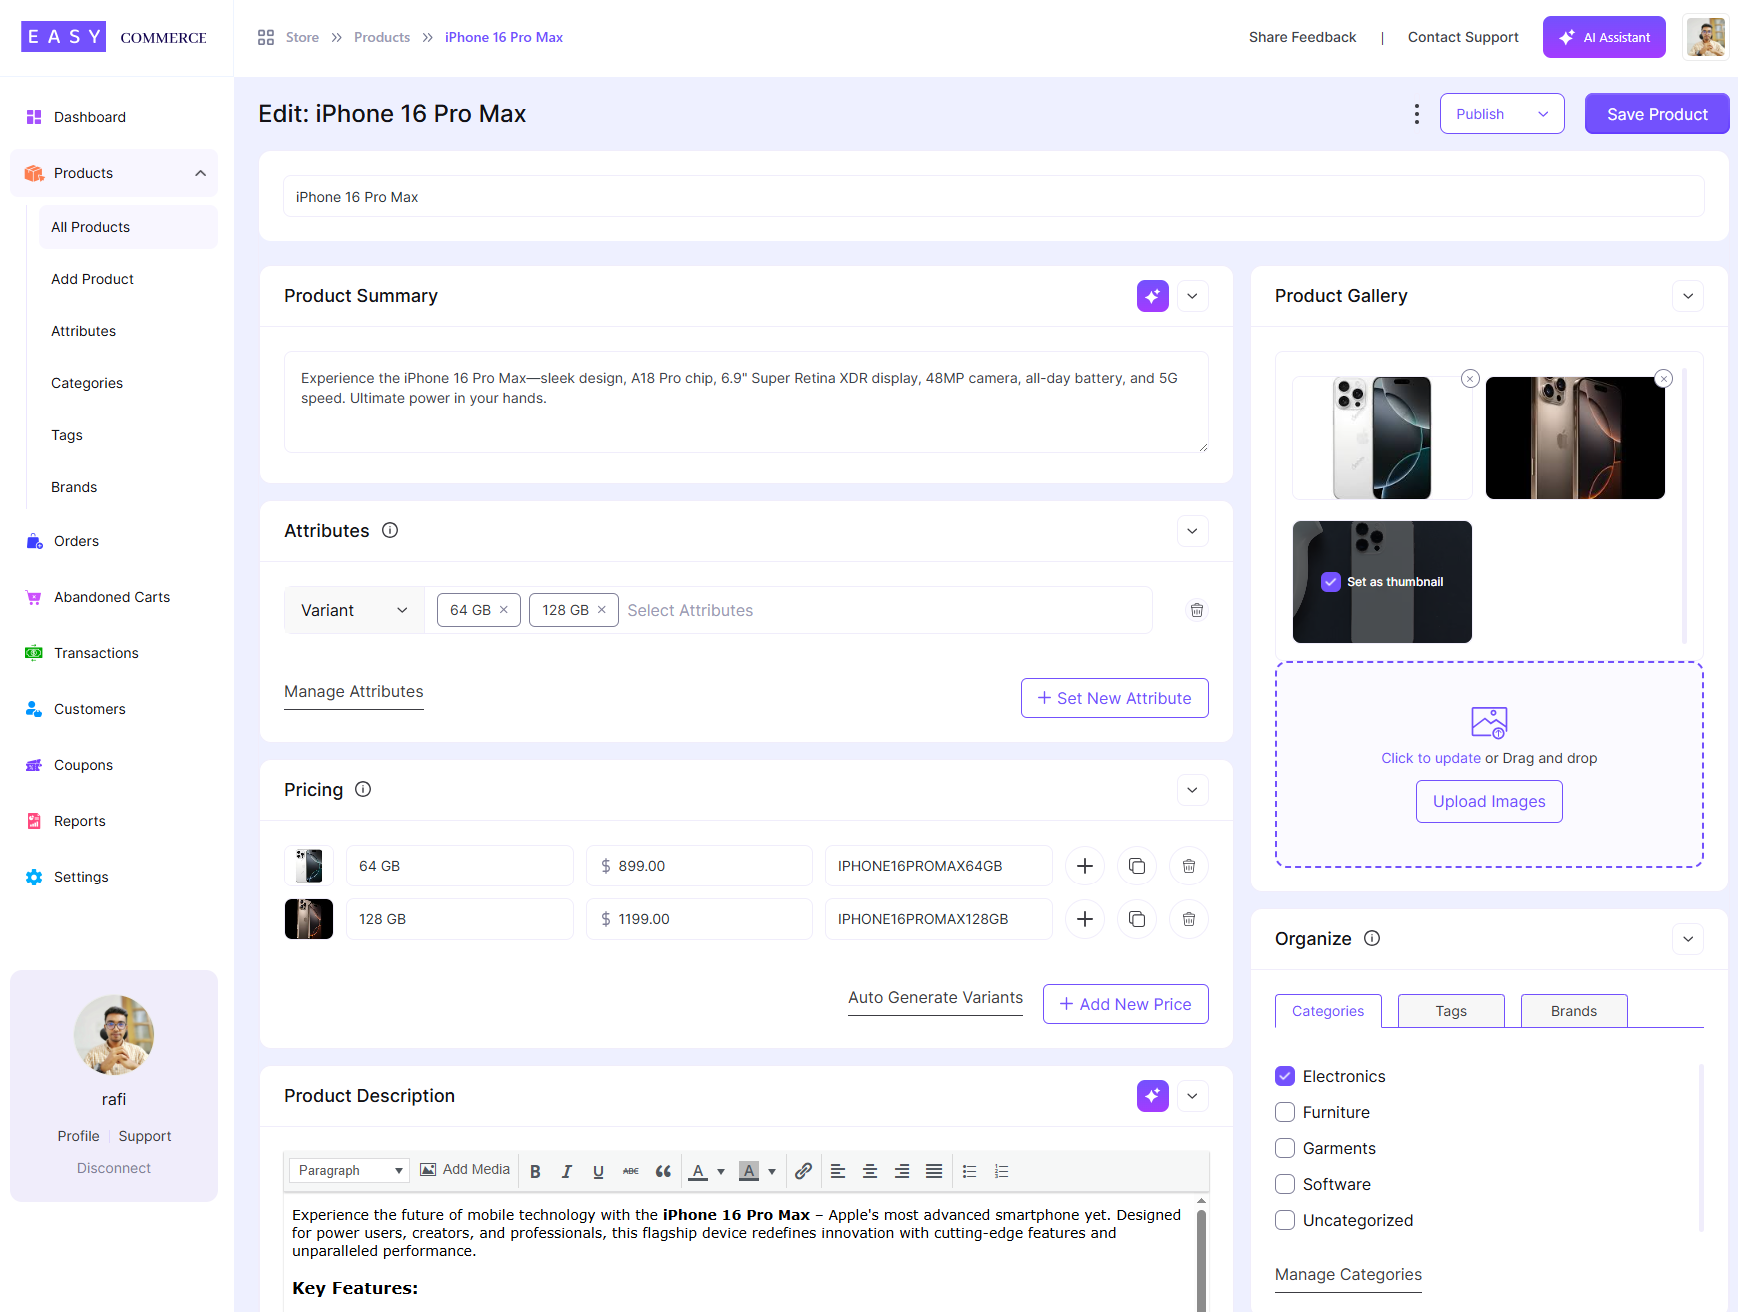Viewport: 1738px width, 1312px height.
Task: Apply strikethrough in the editor
Action: point(630,1171)
